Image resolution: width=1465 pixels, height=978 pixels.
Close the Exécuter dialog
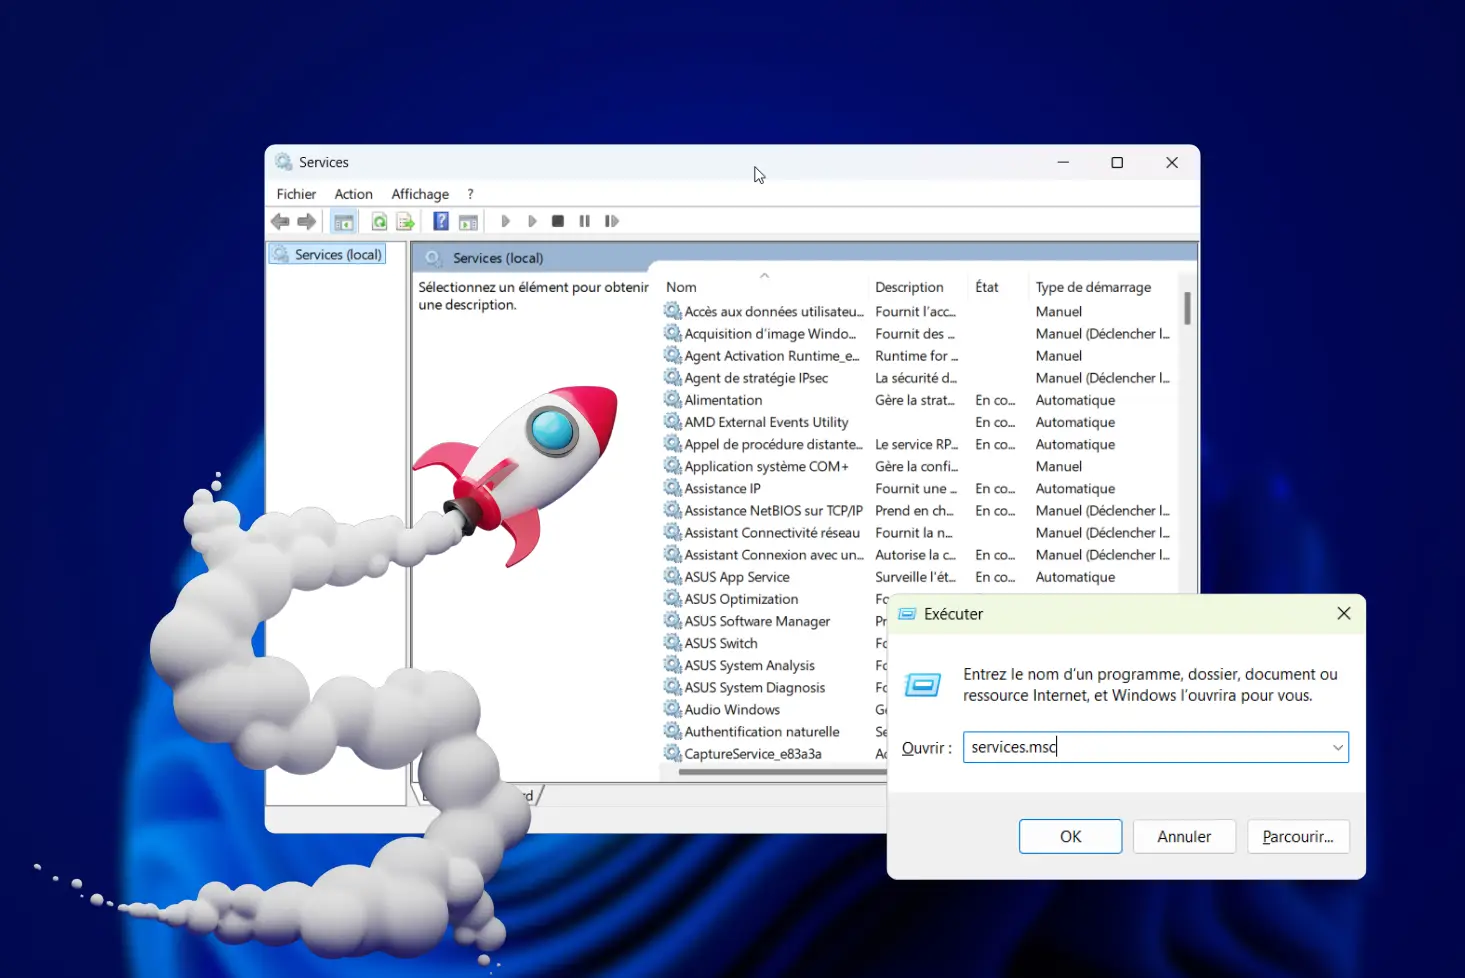1344,614
